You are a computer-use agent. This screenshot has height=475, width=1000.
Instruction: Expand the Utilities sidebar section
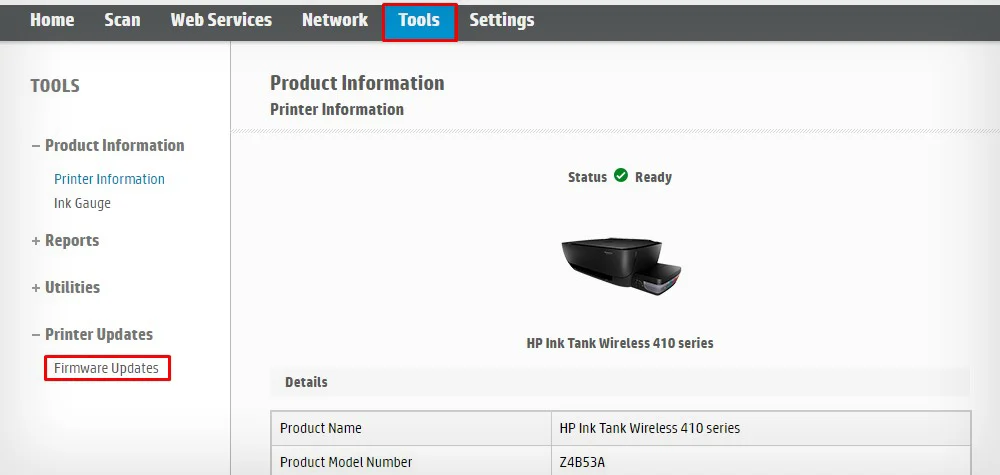[66, 287]
